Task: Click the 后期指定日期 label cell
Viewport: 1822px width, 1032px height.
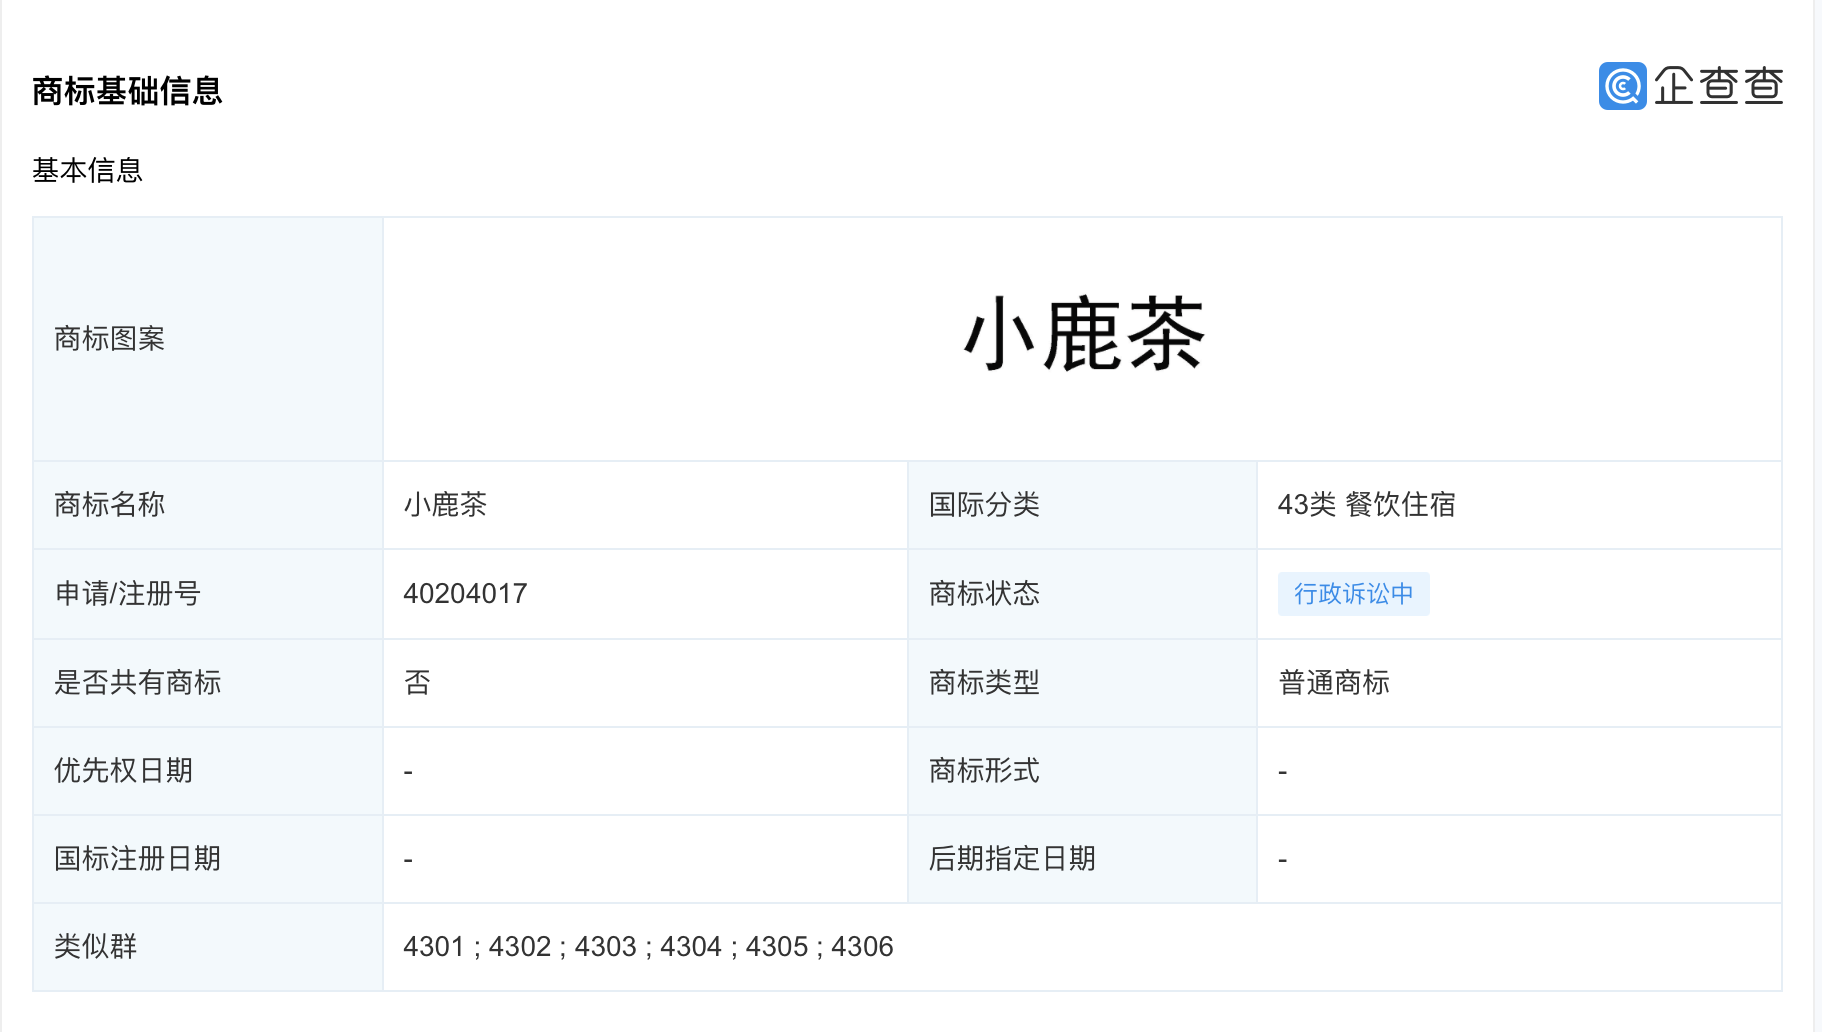Action: tap(1082, 859)
